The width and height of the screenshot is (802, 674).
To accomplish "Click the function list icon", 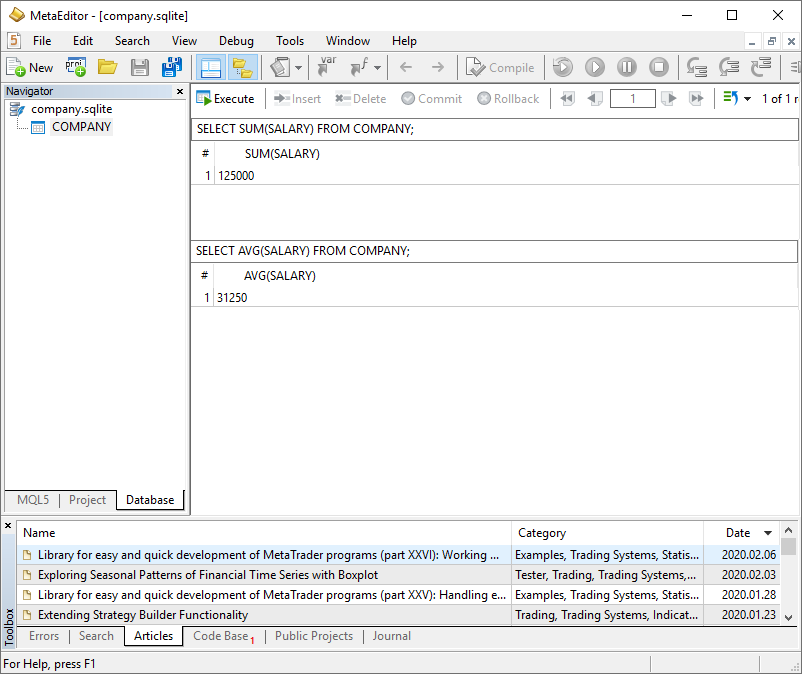I will (359, 68).
